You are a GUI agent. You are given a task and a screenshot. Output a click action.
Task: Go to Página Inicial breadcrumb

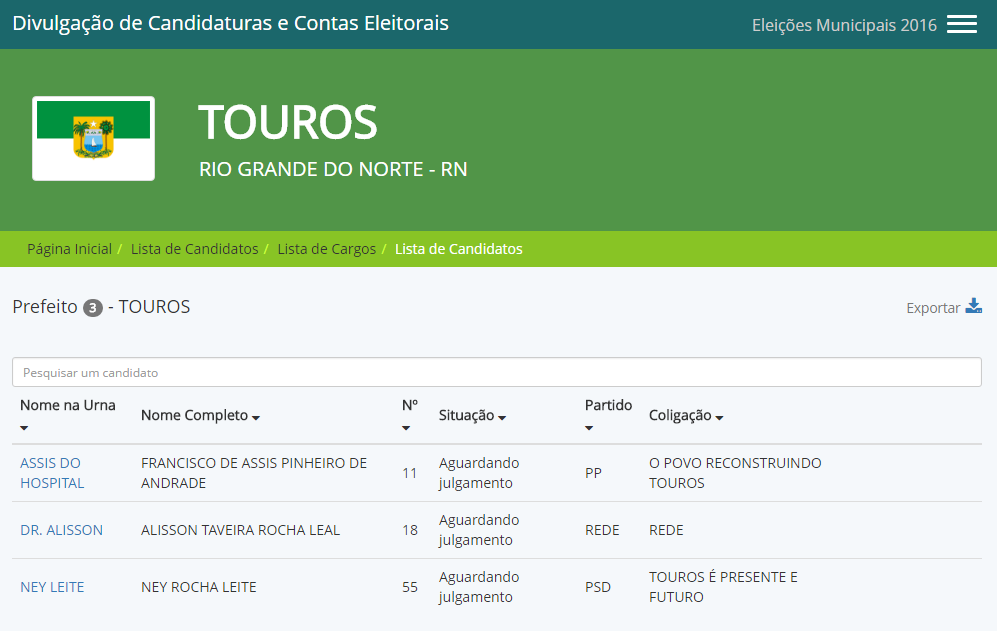[69, 249]
